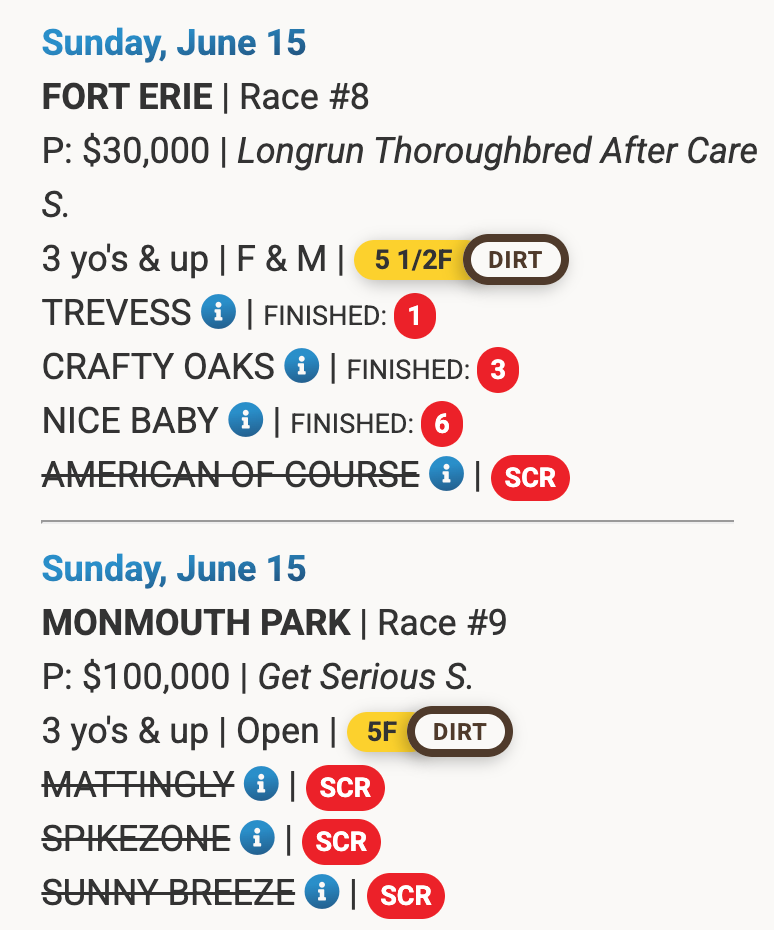
Task: Open info icon next to CRAFTY OAKS
Action: (x=301, y=365)
